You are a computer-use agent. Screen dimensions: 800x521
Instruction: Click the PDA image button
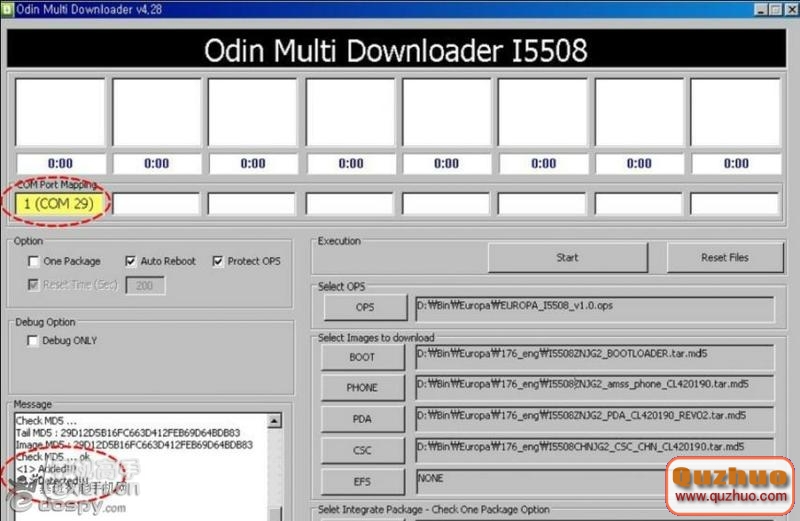click(x=362, y=419)
